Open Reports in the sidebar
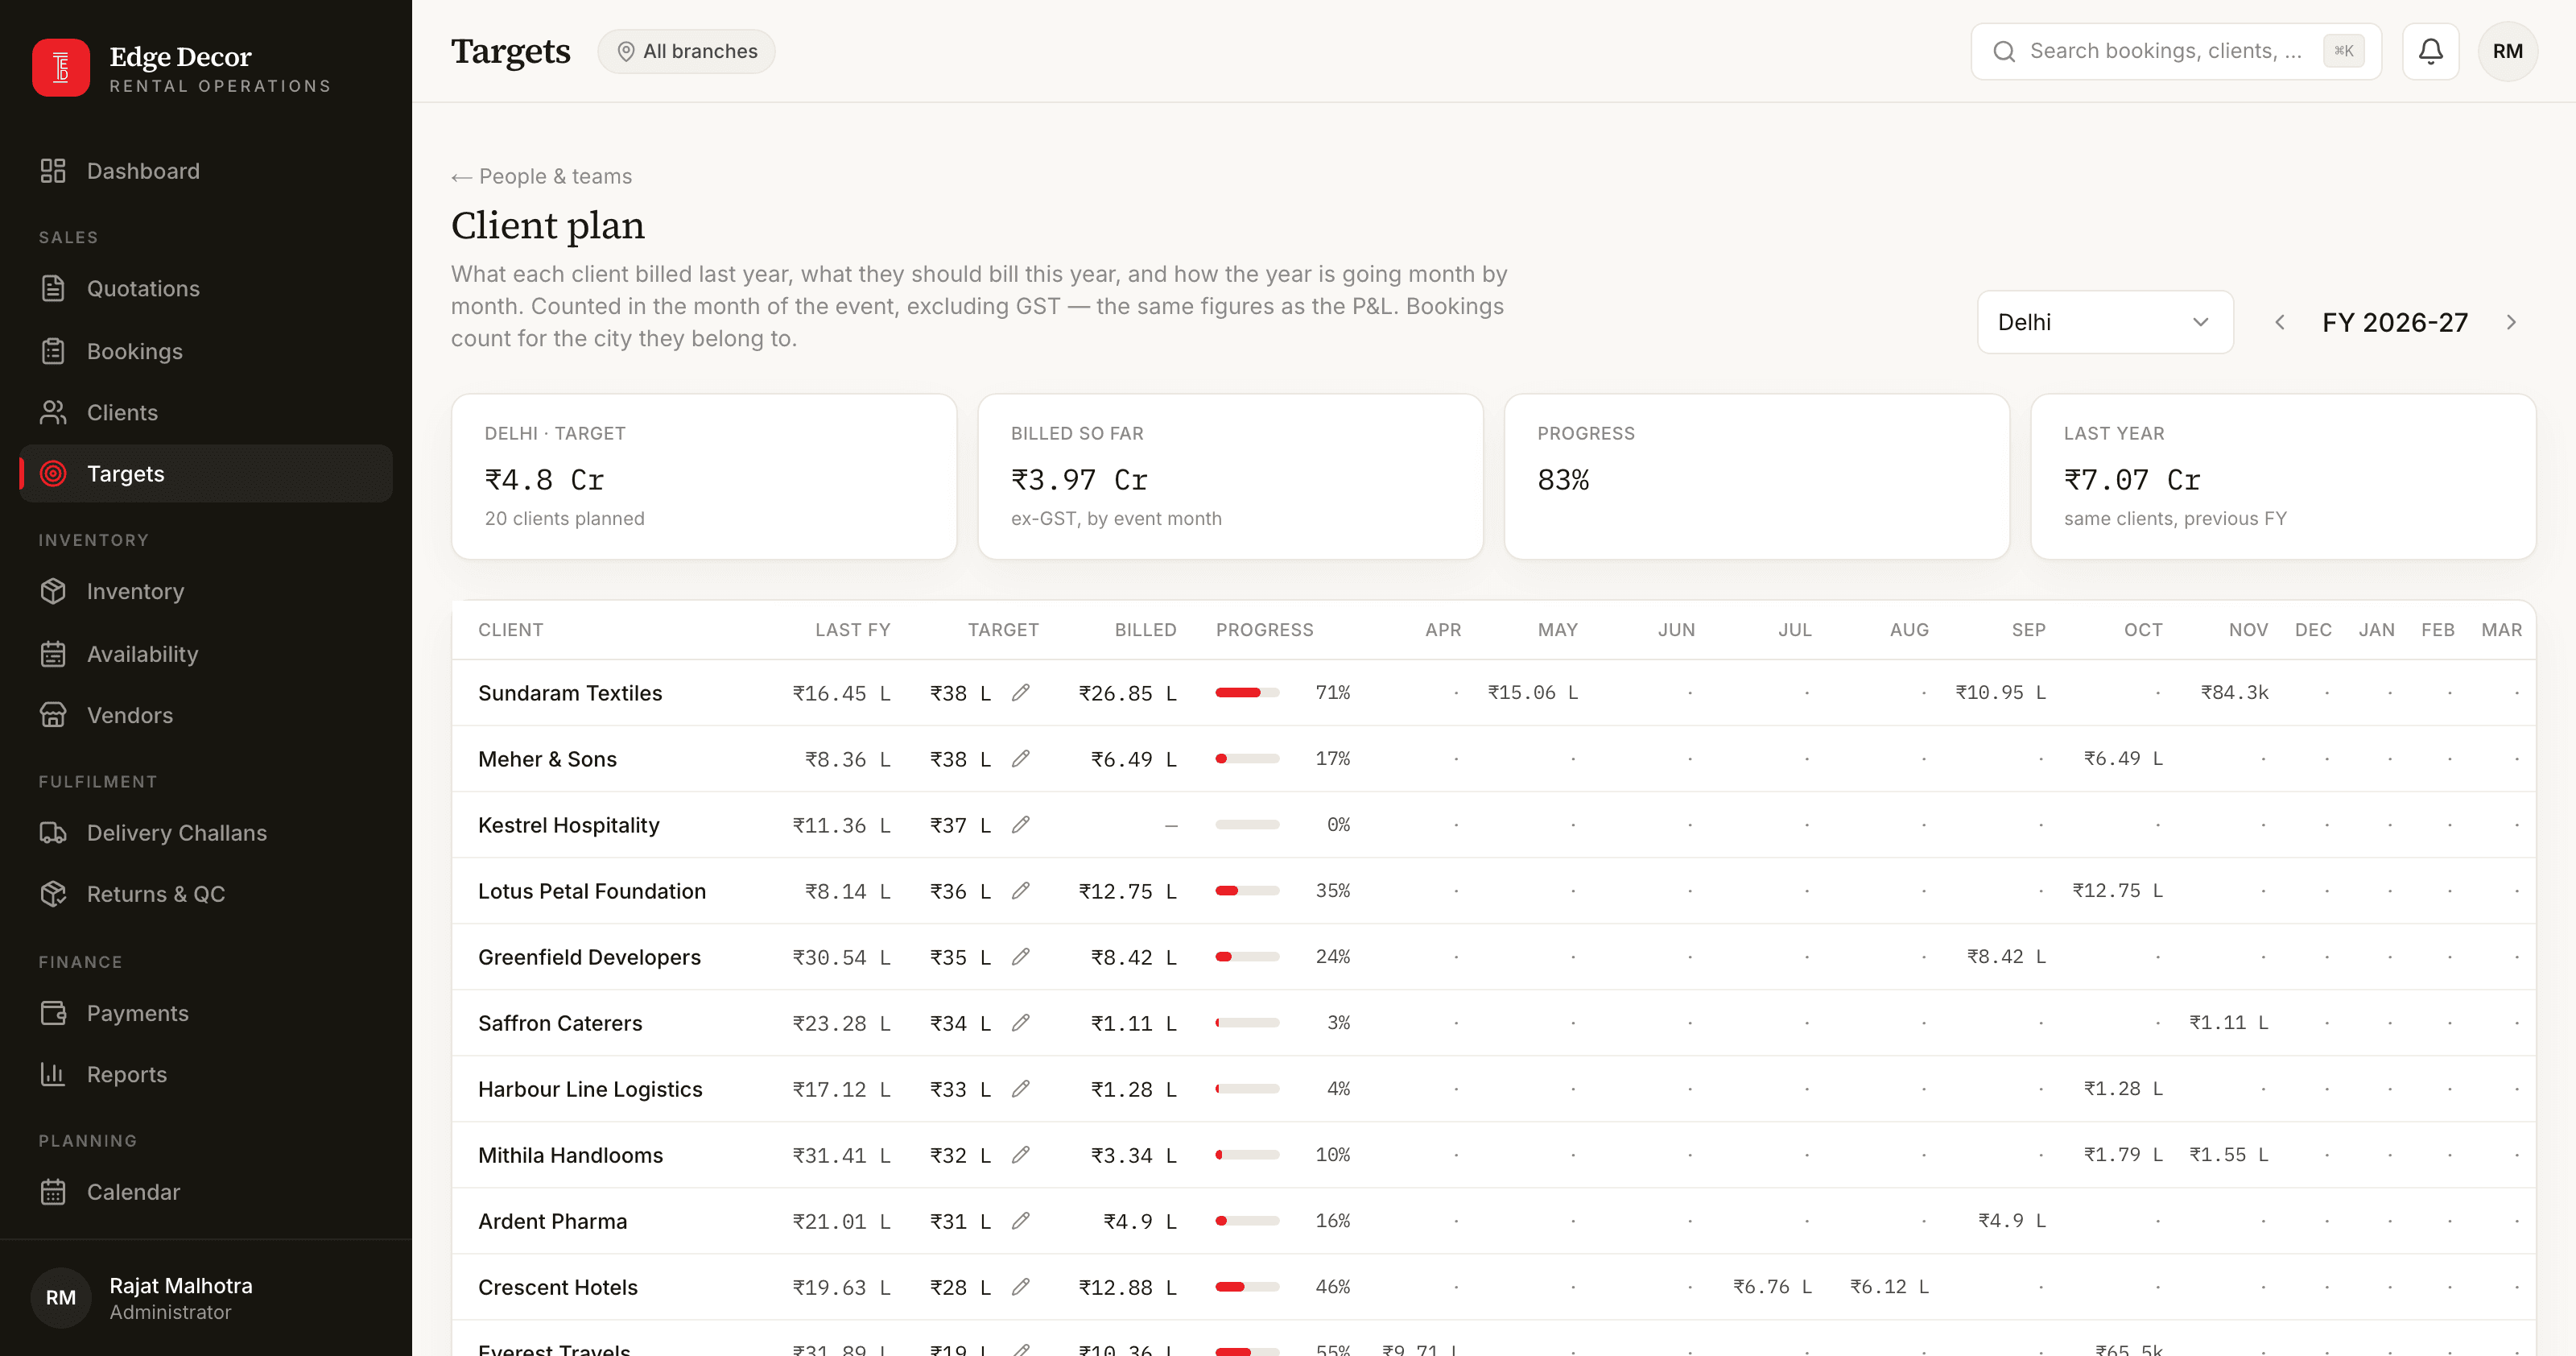Viewport: 2576px width, 1356px height. point(205,1074)
